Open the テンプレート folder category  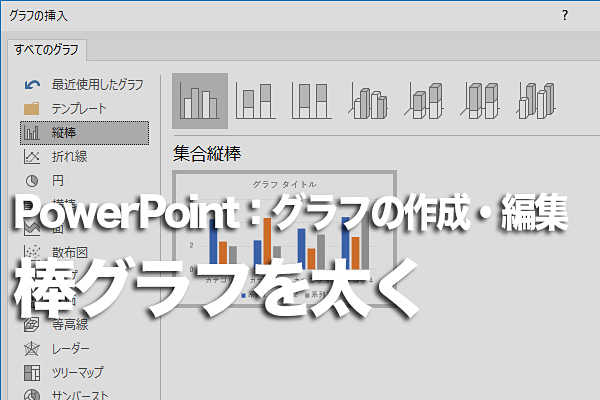click(x=84, y=109)
